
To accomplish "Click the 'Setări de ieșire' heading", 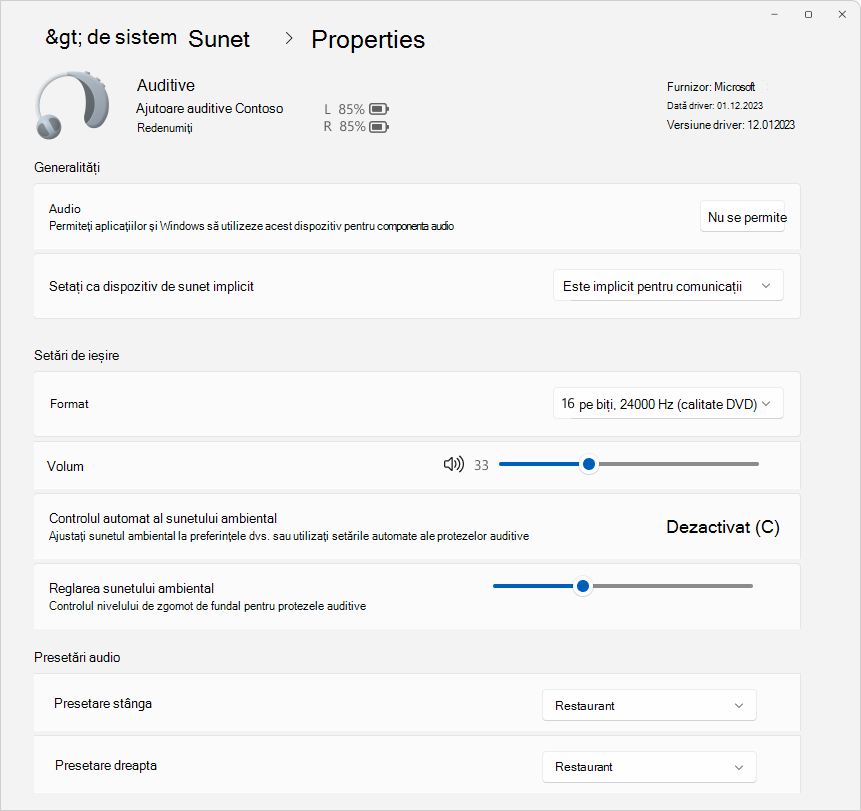I will tap(76, 355).
